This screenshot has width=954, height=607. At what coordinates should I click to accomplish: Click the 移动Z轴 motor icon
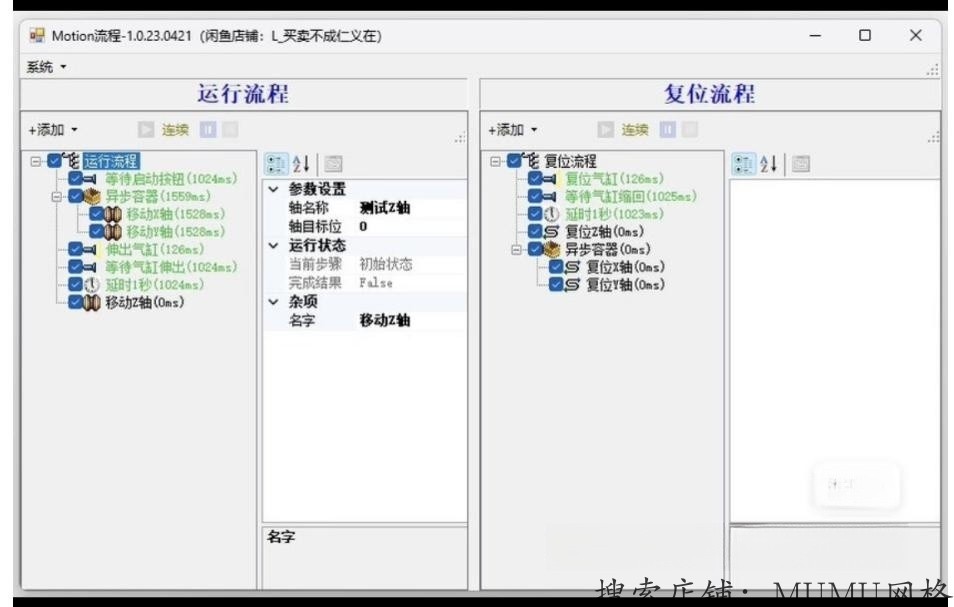click(x=92, y=302)
